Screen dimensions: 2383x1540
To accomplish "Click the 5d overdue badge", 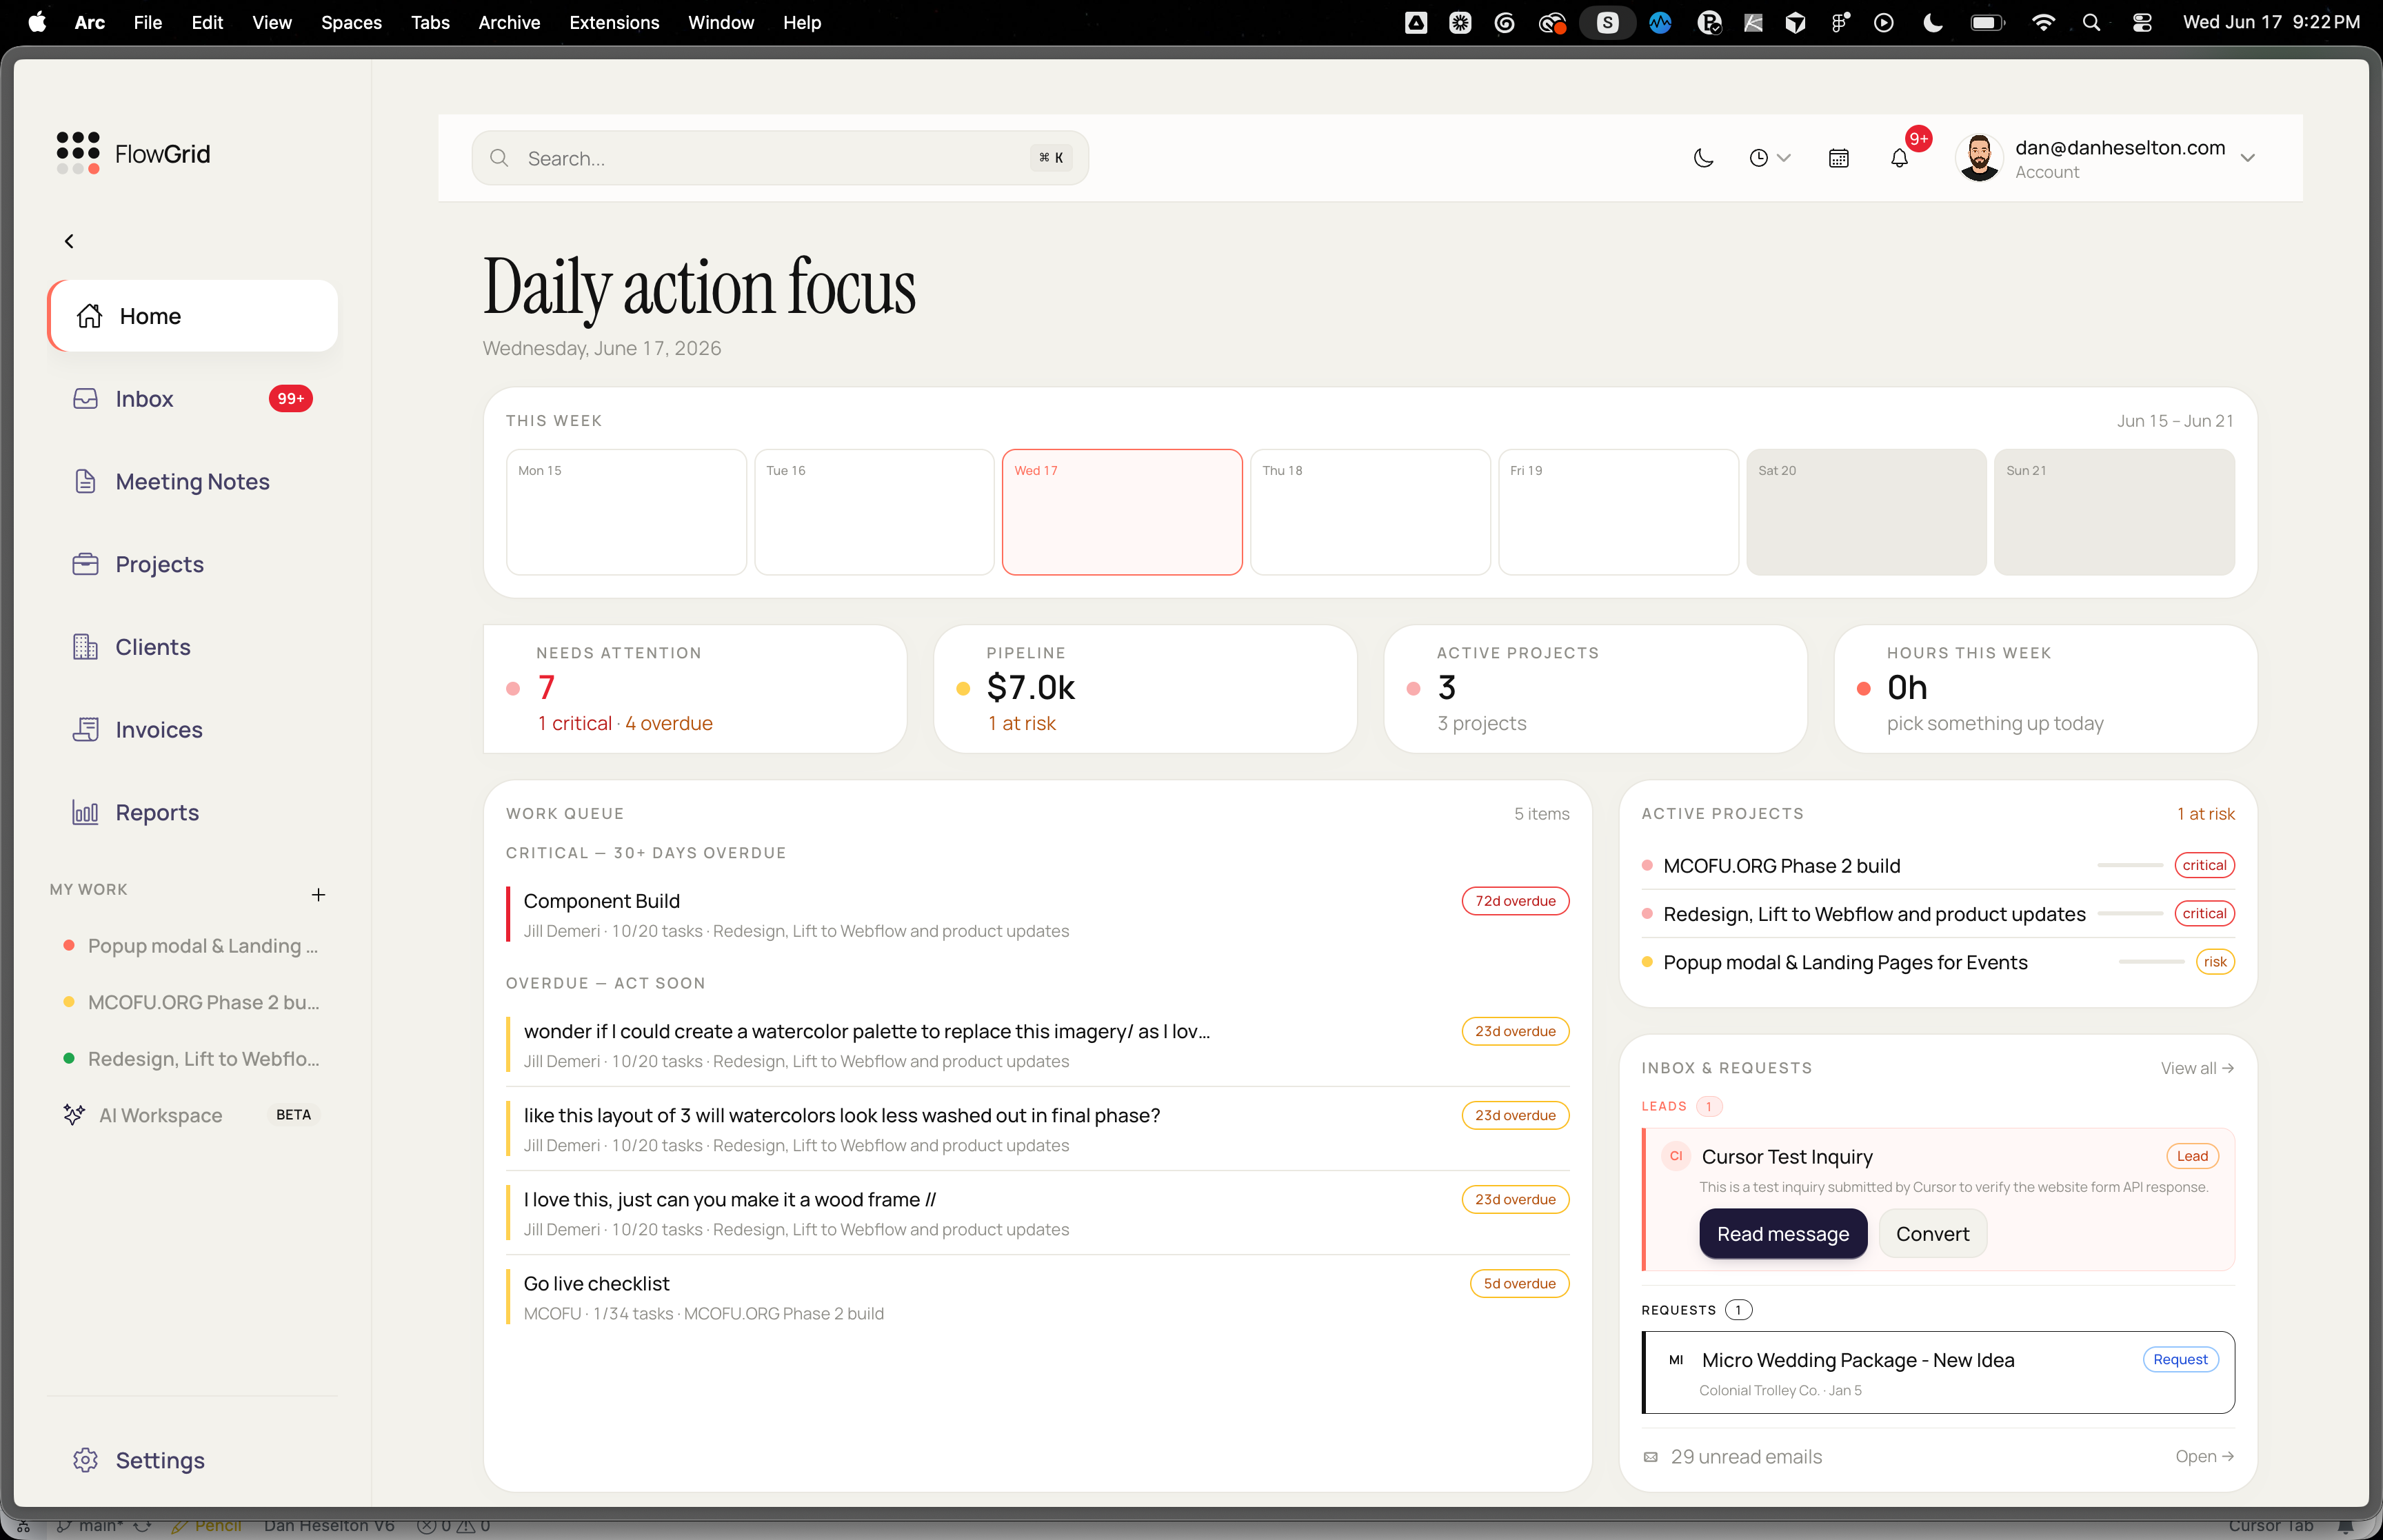I will 1519,1283.
